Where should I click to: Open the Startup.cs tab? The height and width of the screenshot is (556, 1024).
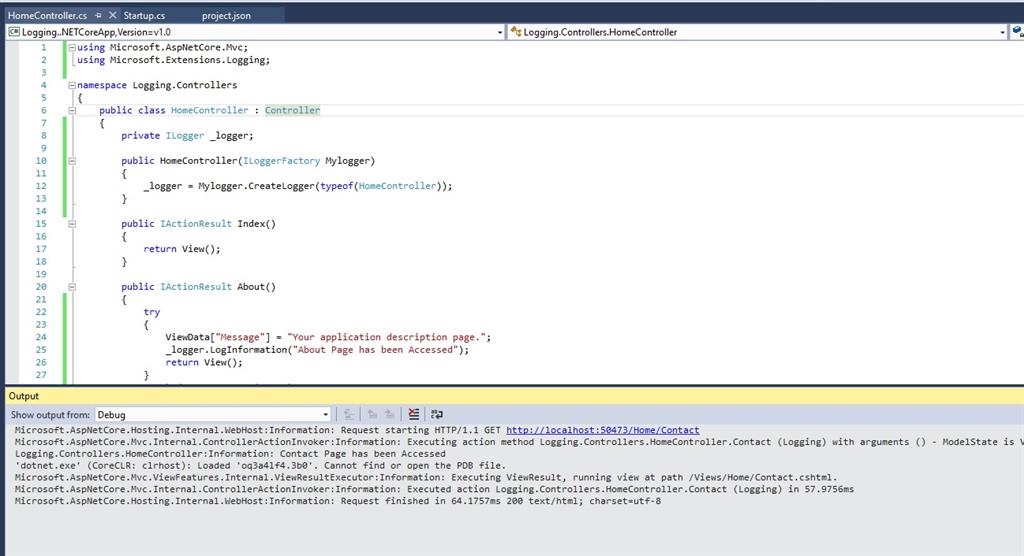pos(144,15)
